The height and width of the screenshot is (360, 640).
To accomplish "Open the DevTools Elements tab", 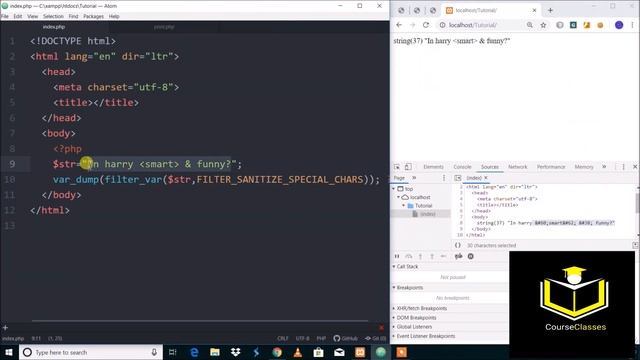I will point(433,167).
